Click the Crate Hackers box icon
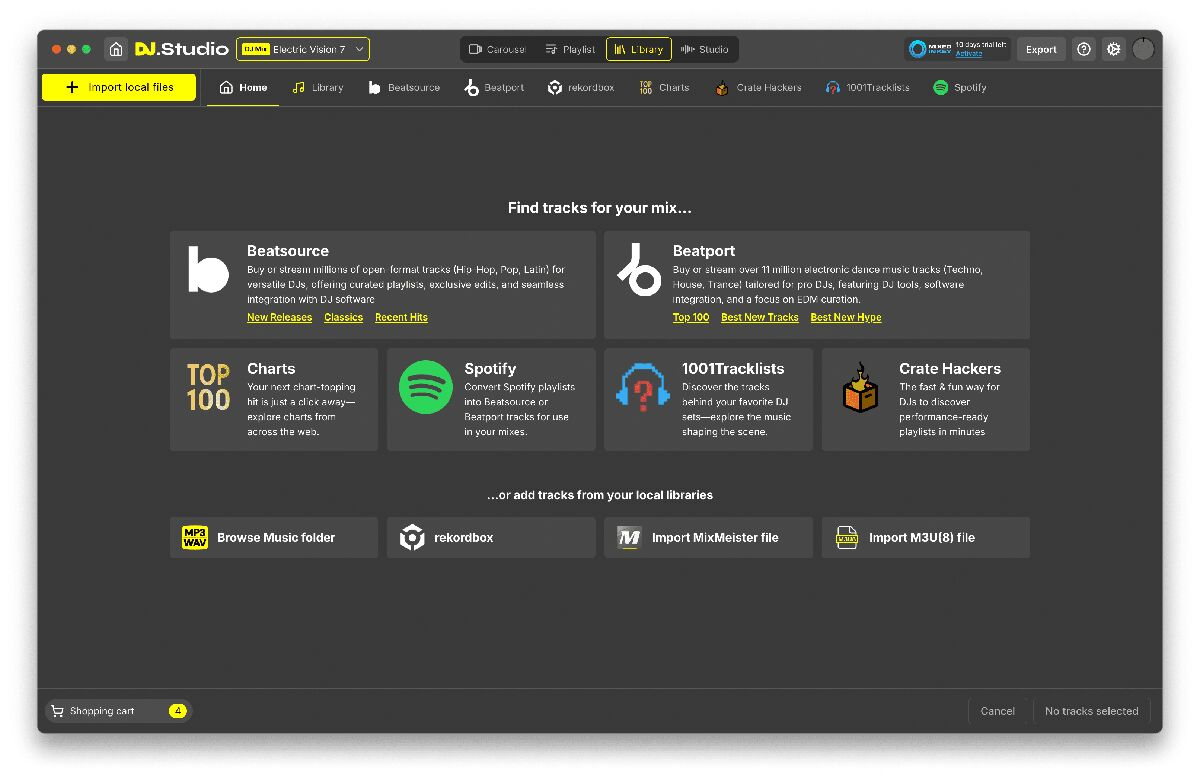Screen dimensions: 1200x778 click(860, 387)
